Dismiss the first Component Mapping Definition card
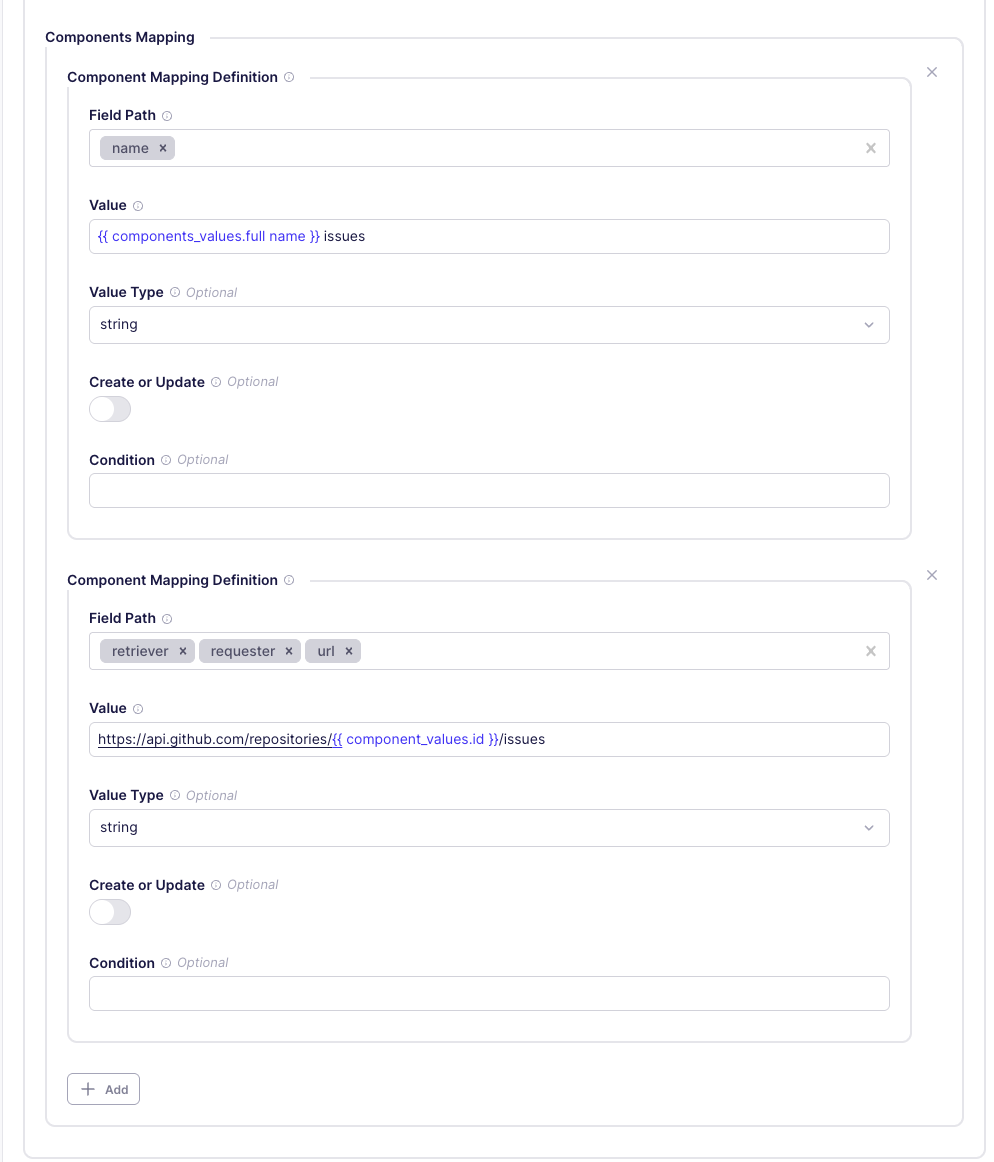994x1162 pixels. [x=932, y=72]
